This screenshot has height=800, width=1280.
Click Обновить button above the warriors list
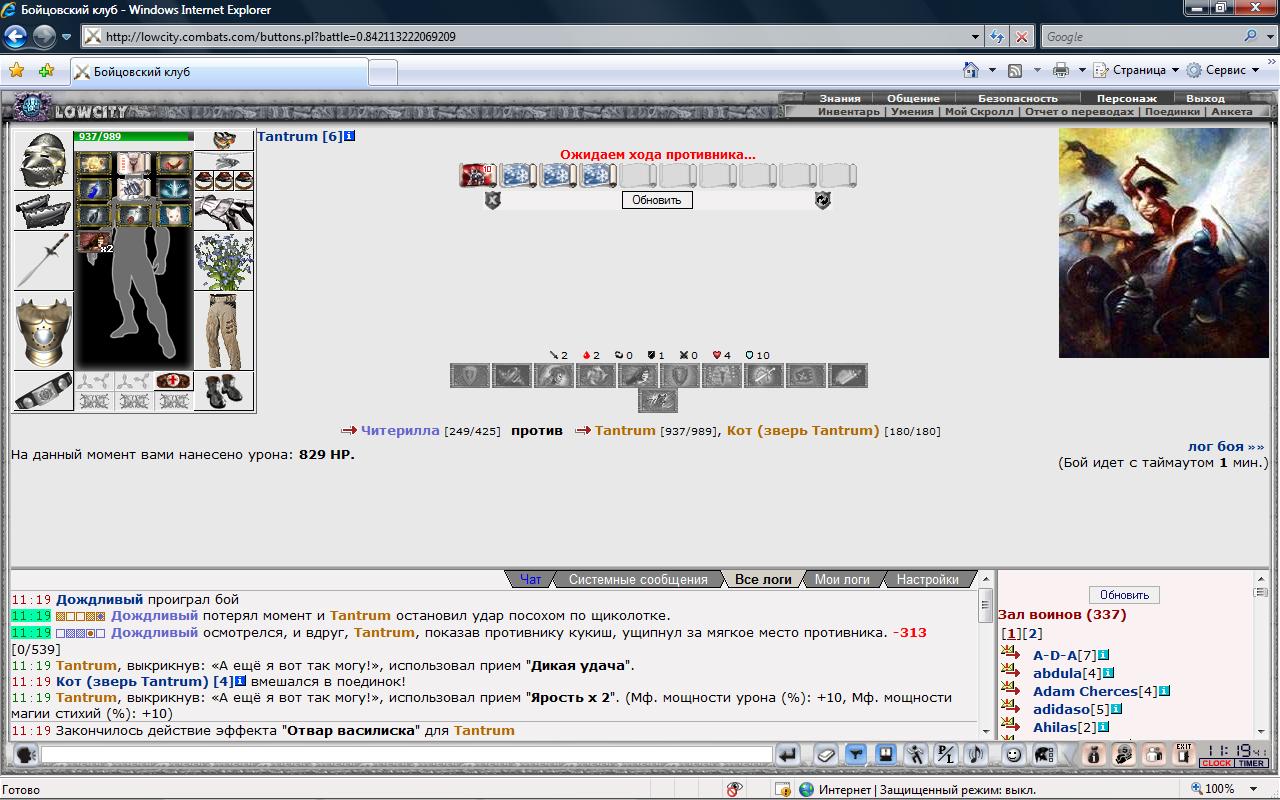tap(1124, 595)
